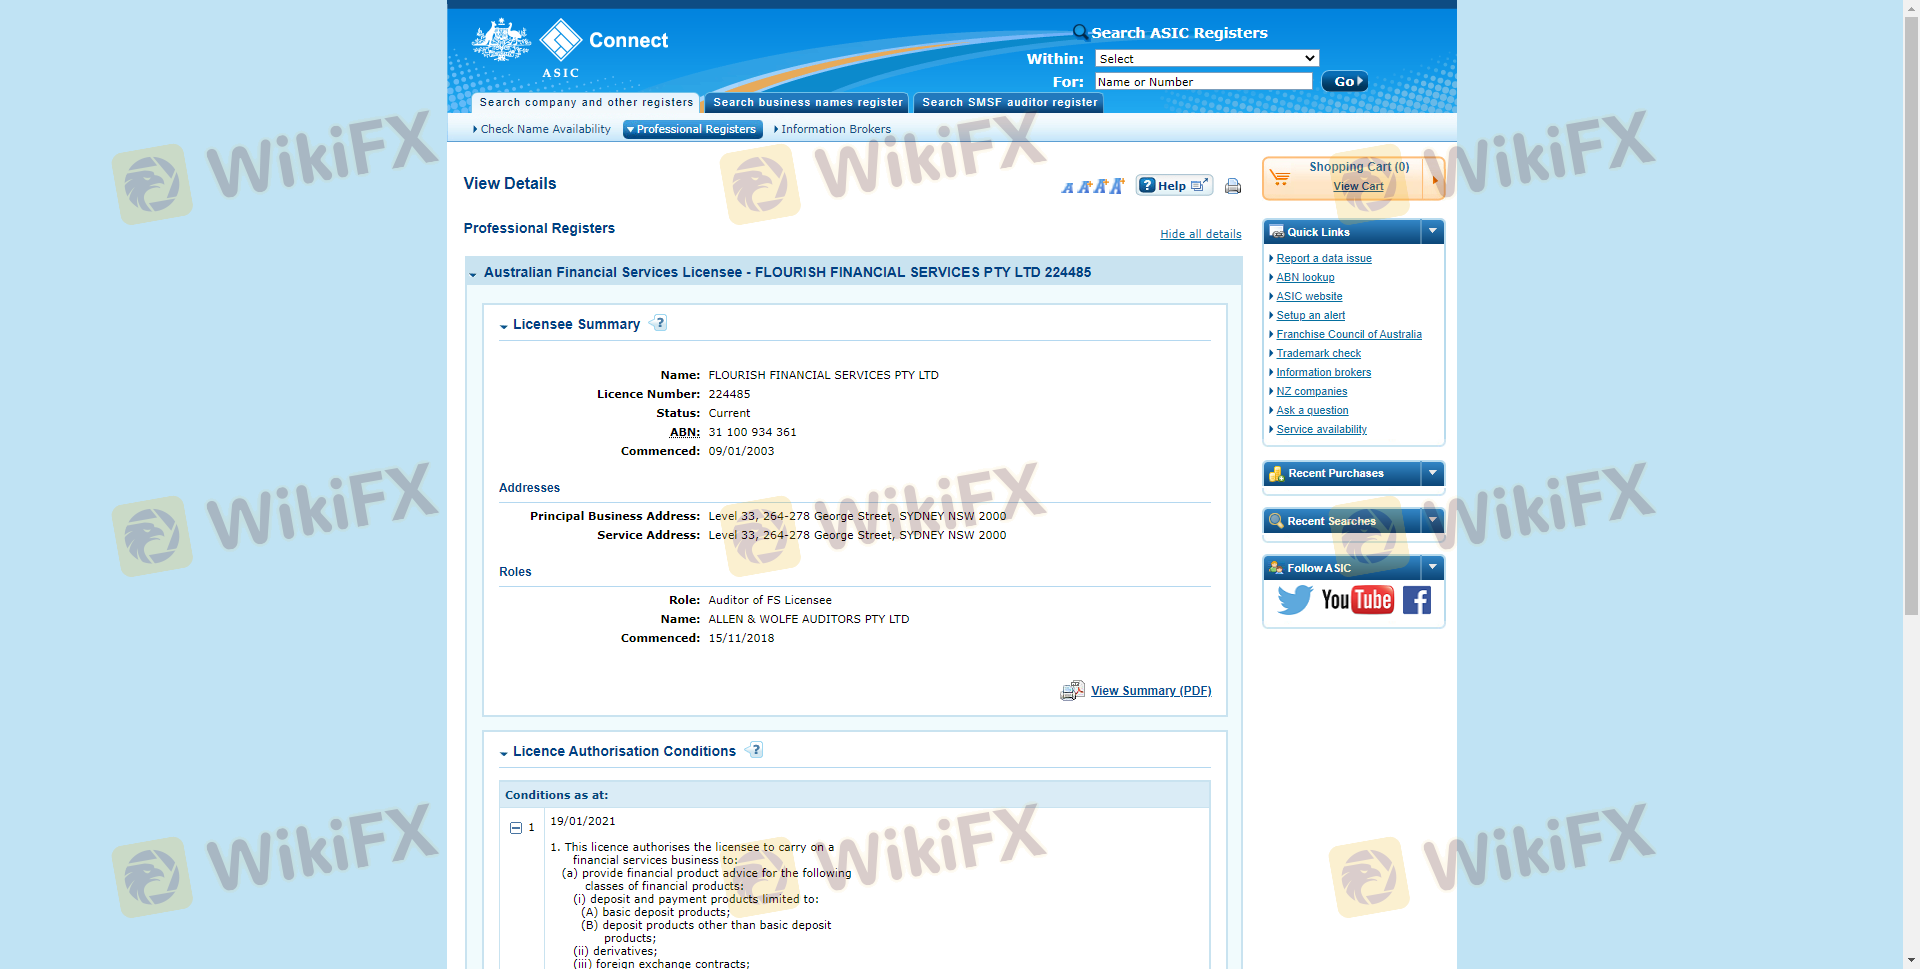Set the second text size icon

[1083, 187]
